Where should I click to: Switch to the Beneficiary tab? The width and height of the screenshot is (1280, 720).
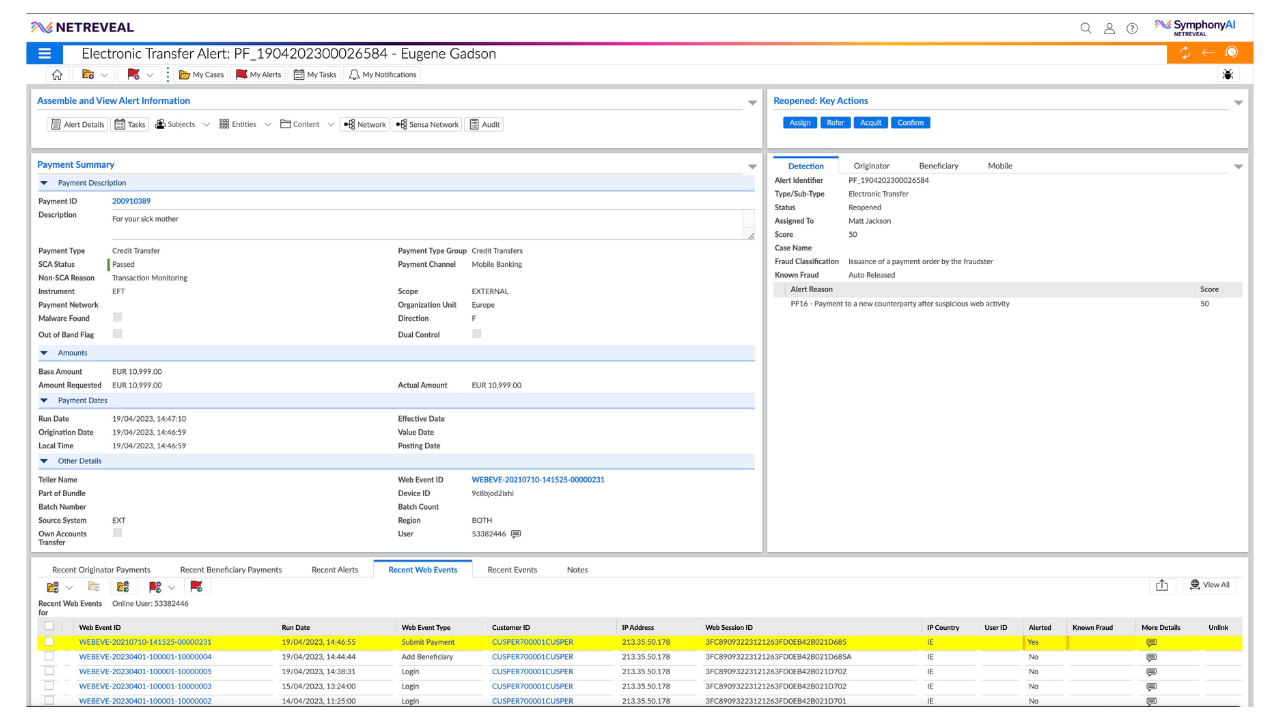[x=938, y=166]
